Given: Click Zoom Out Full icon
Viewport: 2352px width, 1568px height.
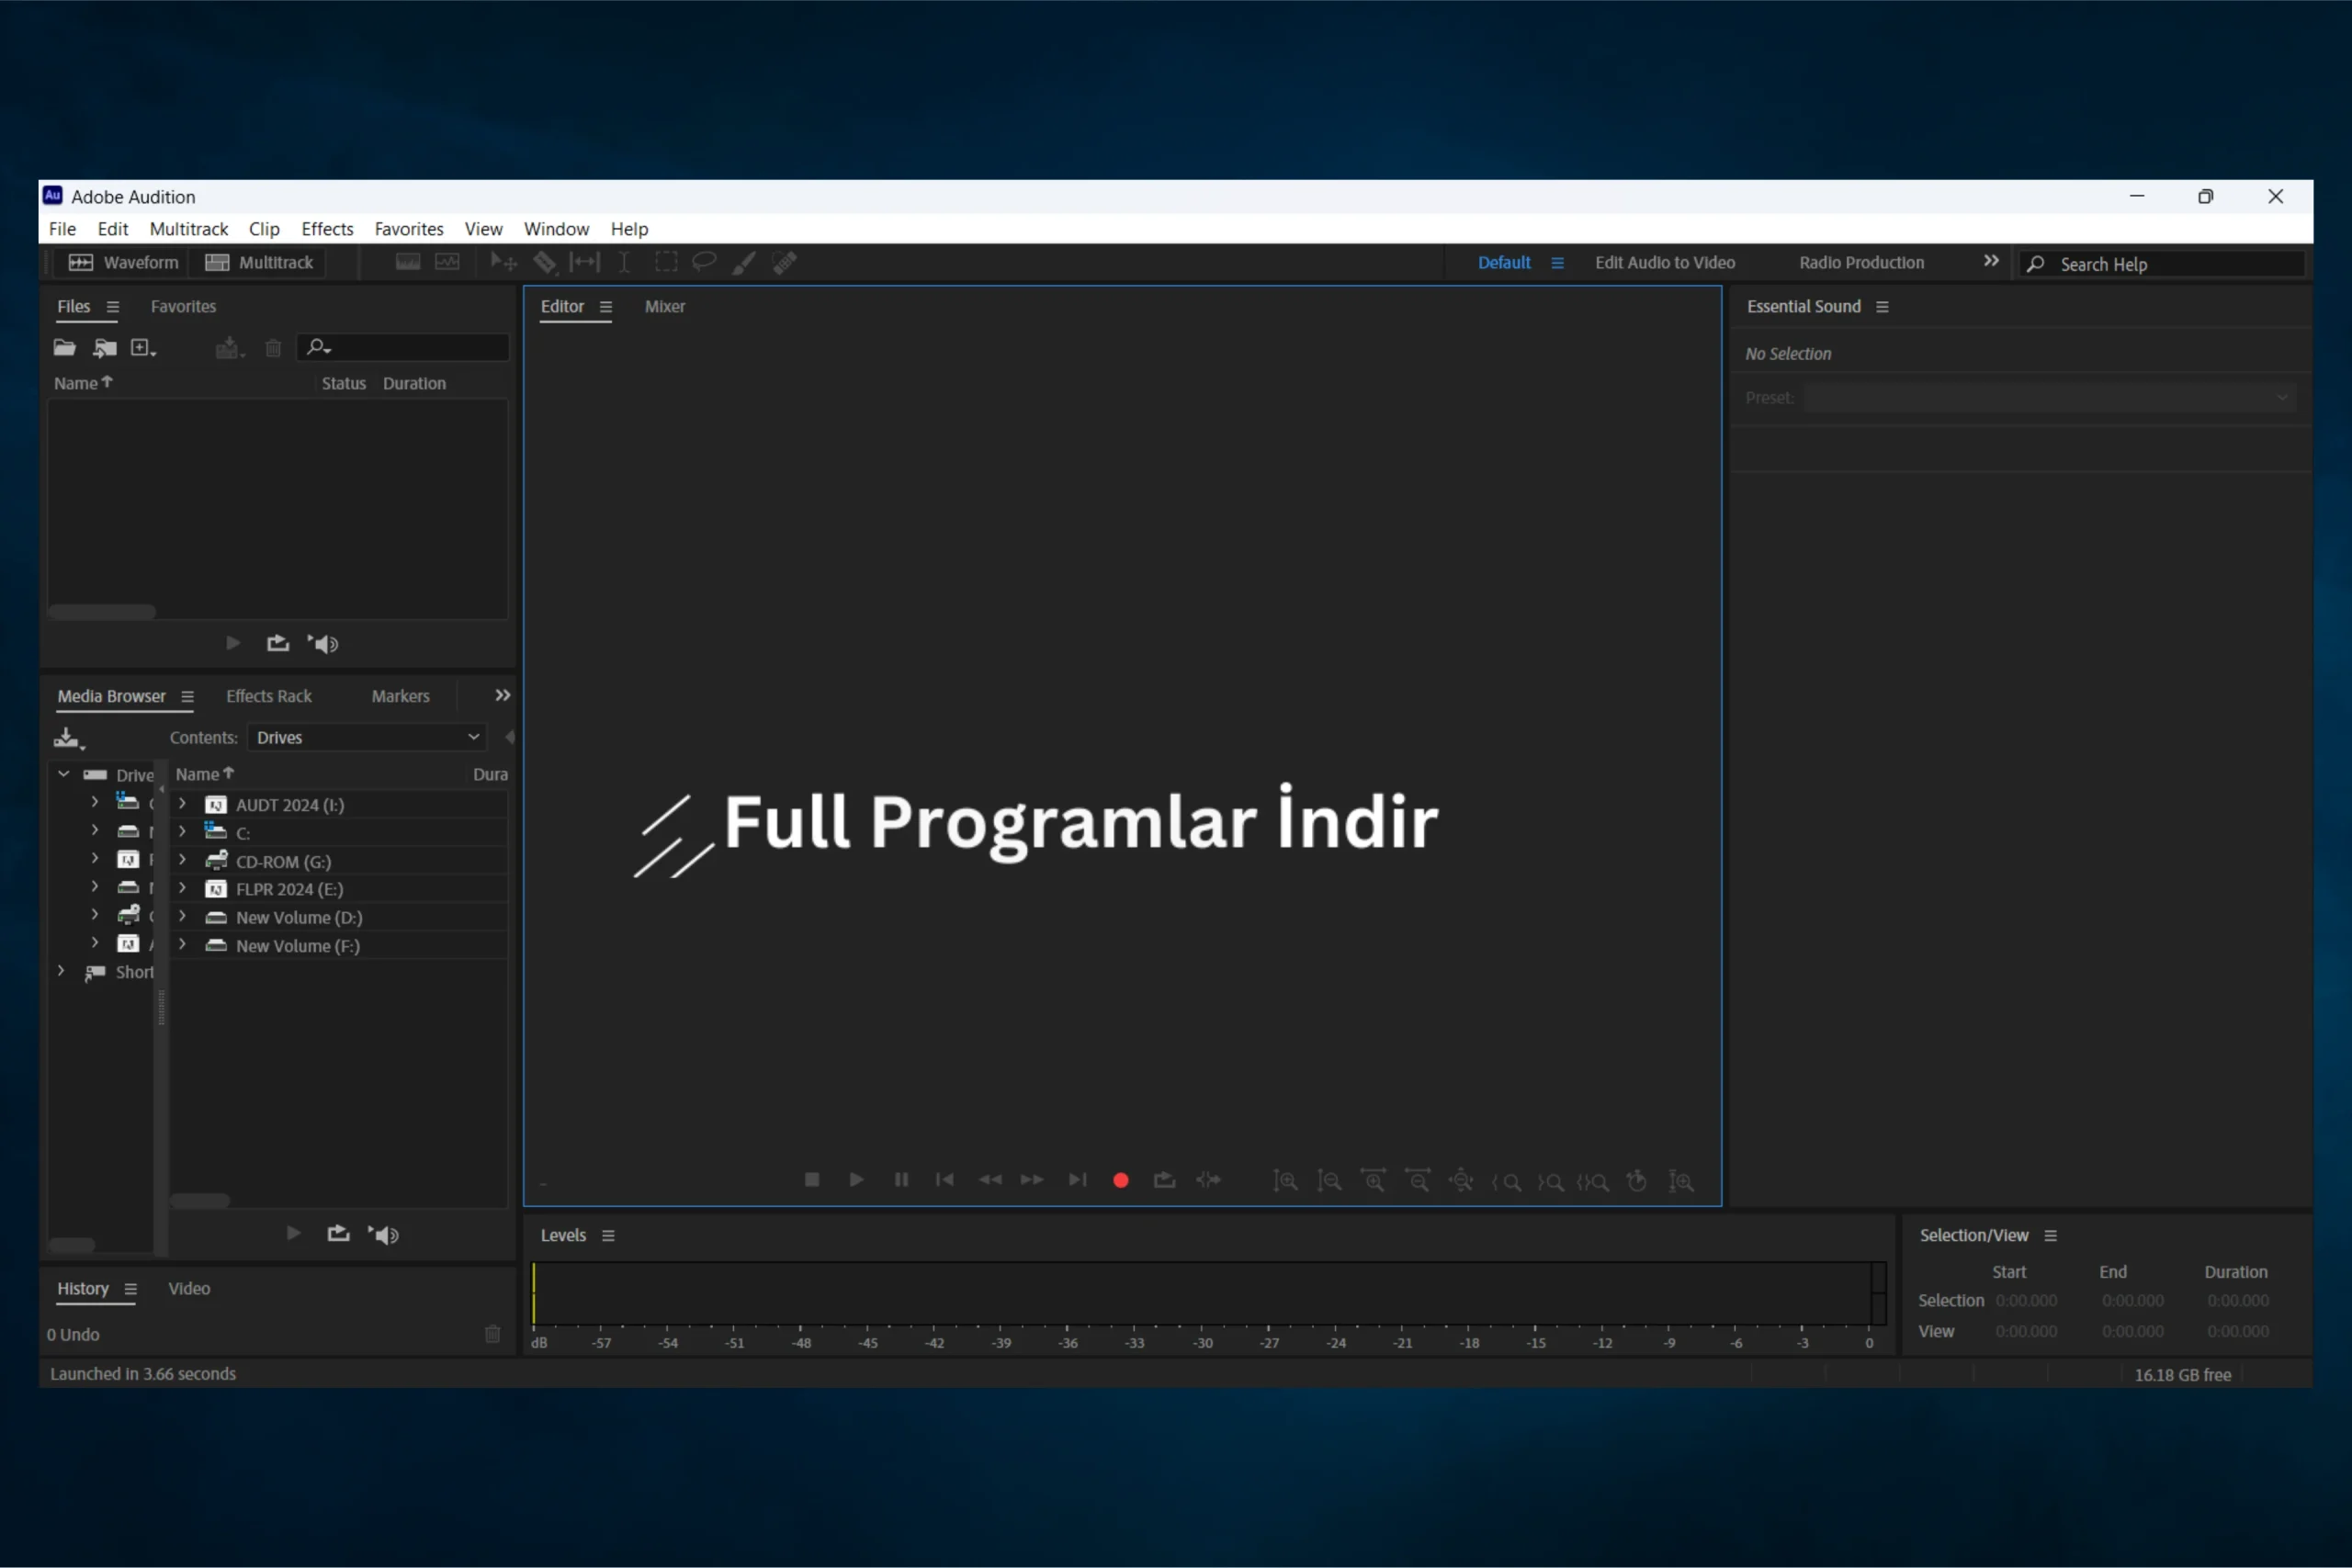Looking at the screenshot, I should [1461, 1181].
